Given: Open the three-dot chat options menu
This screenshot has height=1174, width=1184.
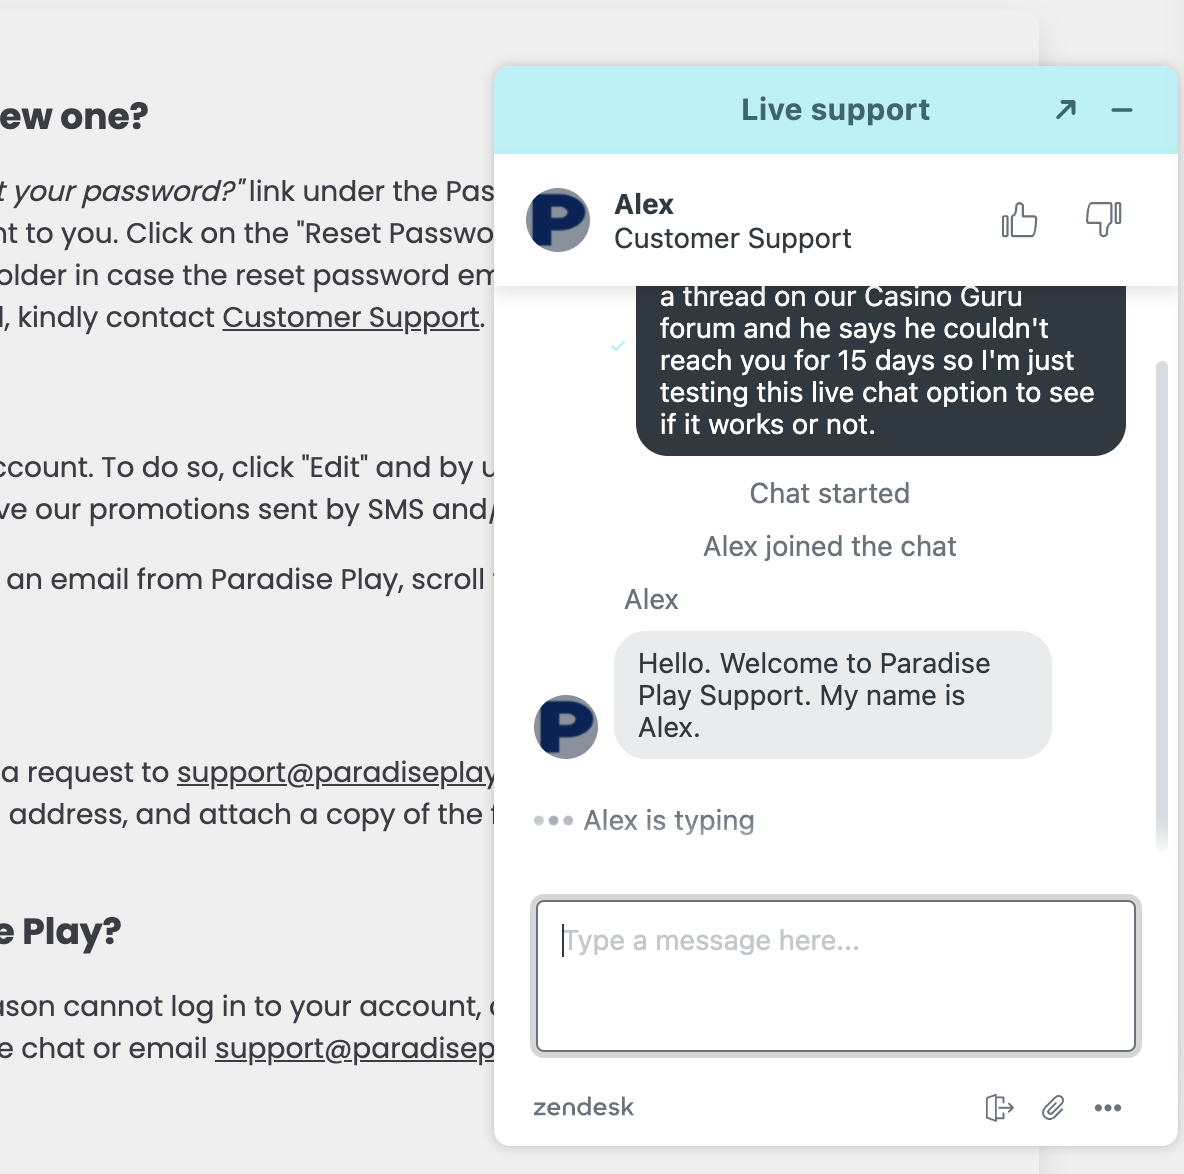Looking at the screenshot, I should [x=1108, y=1107].
